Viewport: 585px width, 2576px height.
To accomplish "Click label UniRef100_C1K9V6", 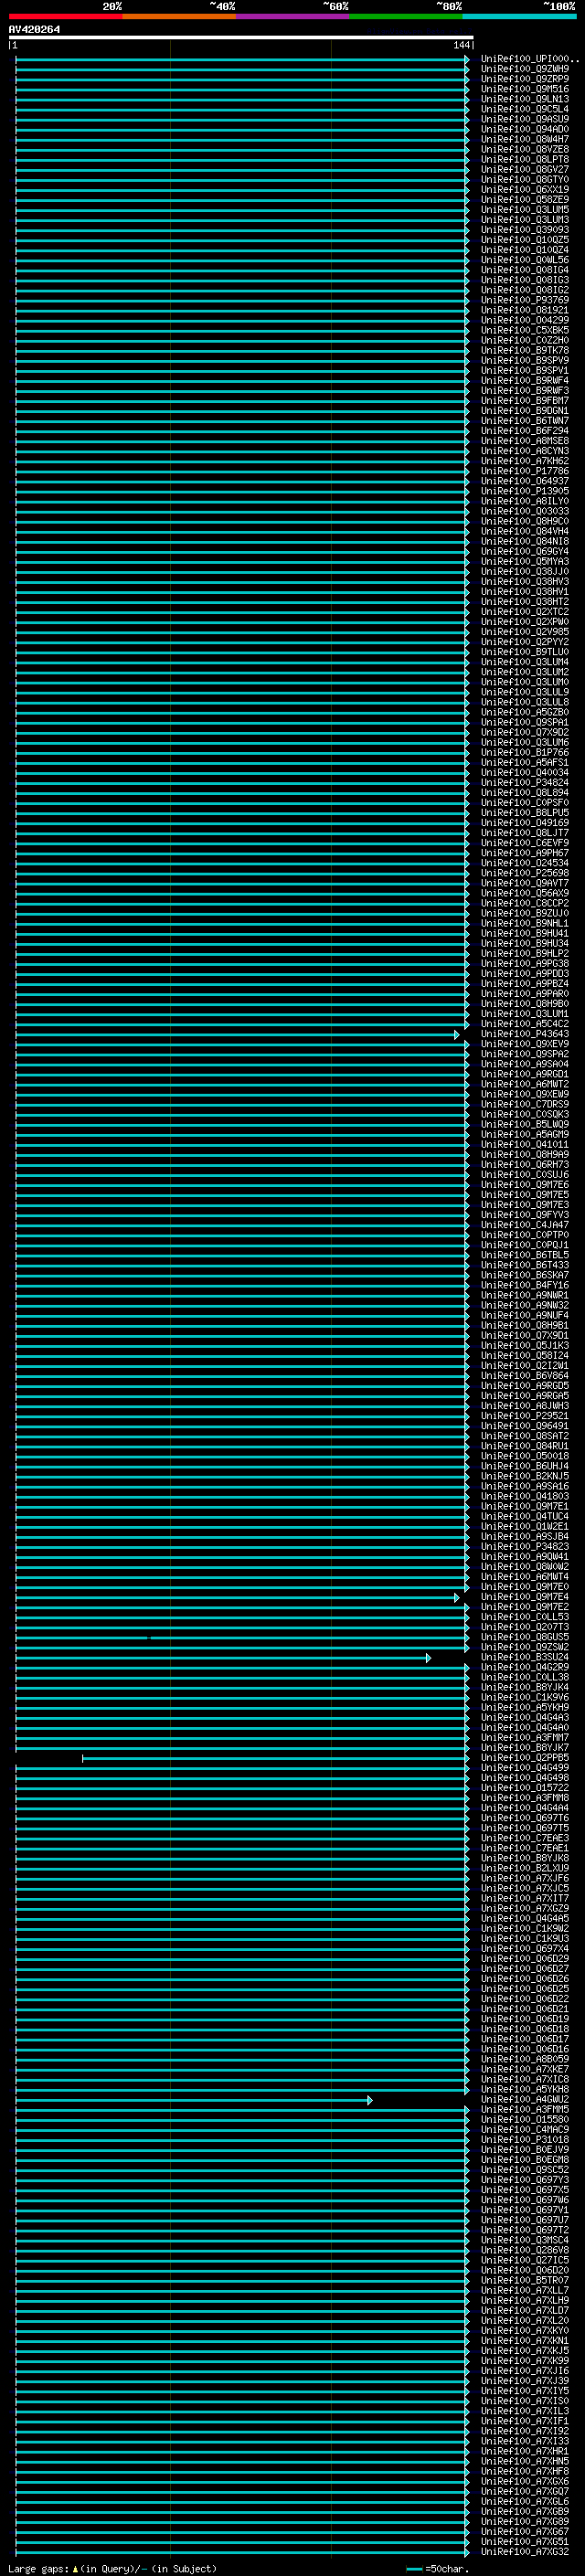I will coord(525,1697).
